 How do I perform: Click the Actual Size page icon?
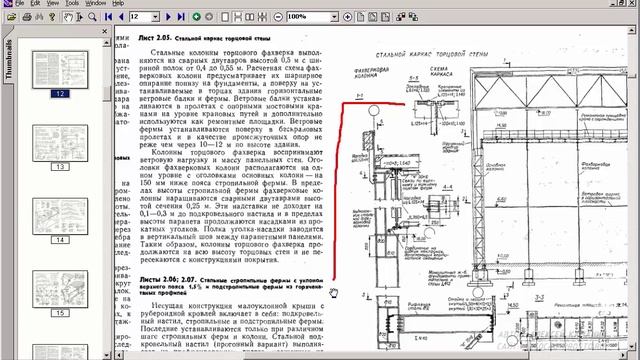point(360,17)
